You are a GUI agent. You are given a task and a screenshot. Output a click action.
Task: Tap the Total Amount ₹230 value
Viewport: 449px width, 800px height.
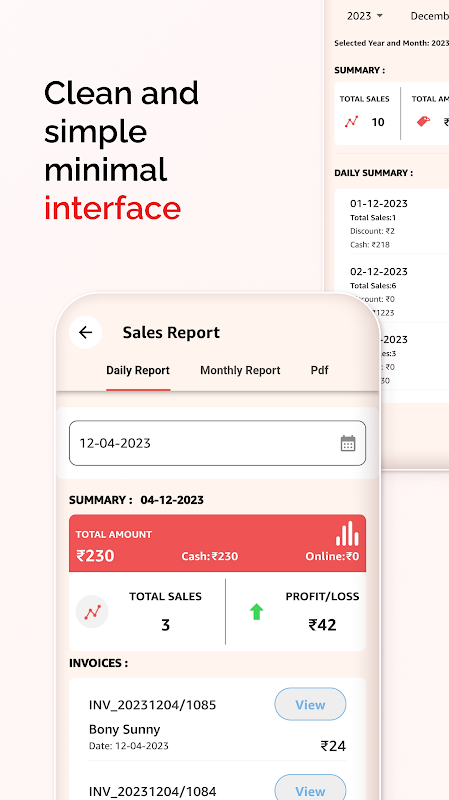95,556
